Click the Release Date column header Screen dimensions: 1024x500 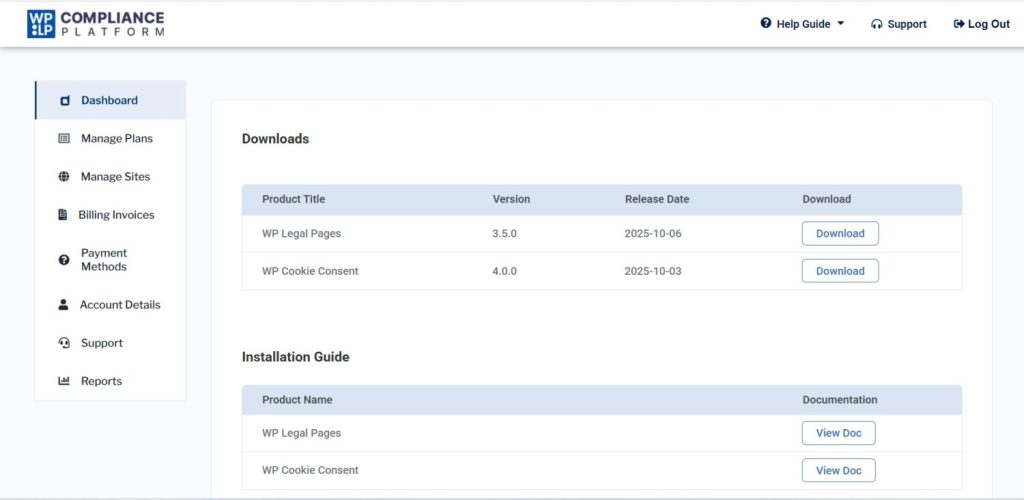[657, 199]
